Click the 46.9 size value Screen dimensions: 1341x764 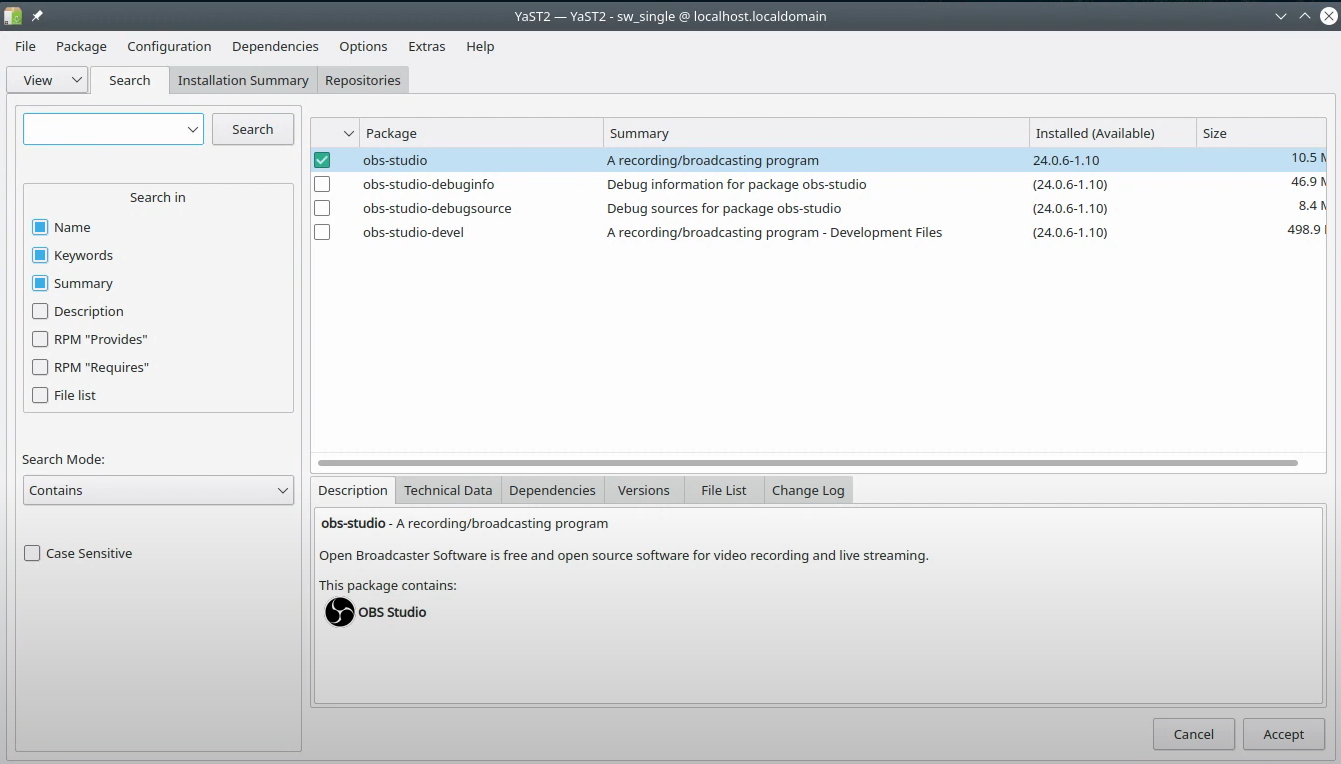pos(1308,182)
